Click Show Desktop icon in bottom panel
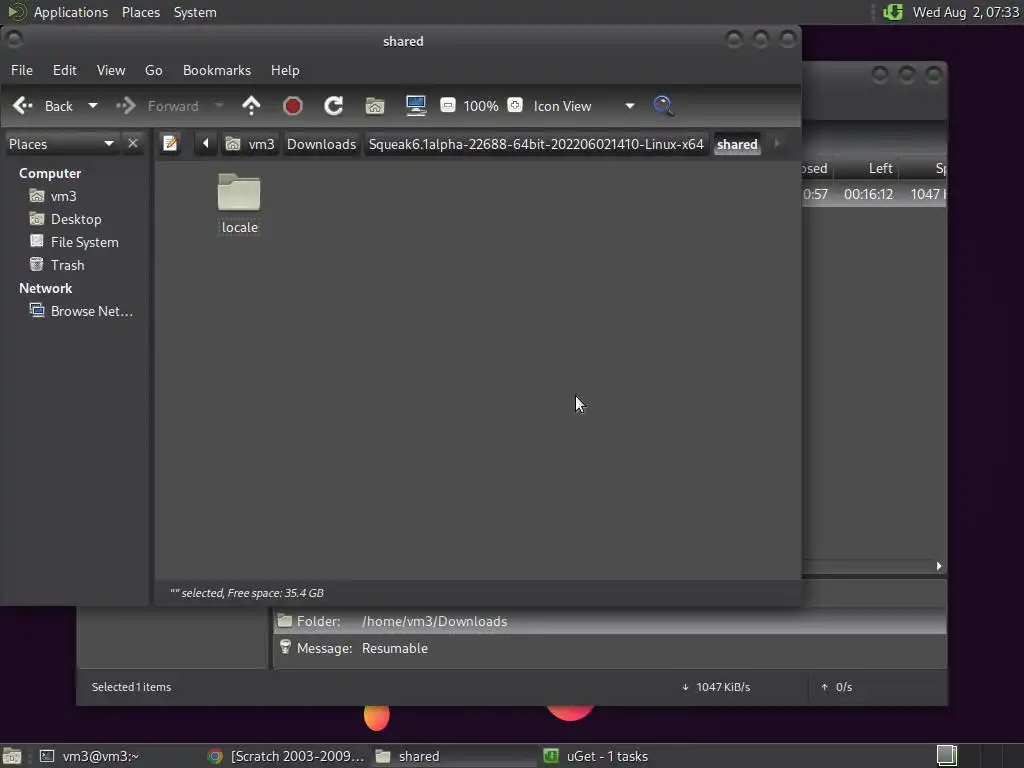The height and width of the screenshot is (768, 1024). [12, 756]
